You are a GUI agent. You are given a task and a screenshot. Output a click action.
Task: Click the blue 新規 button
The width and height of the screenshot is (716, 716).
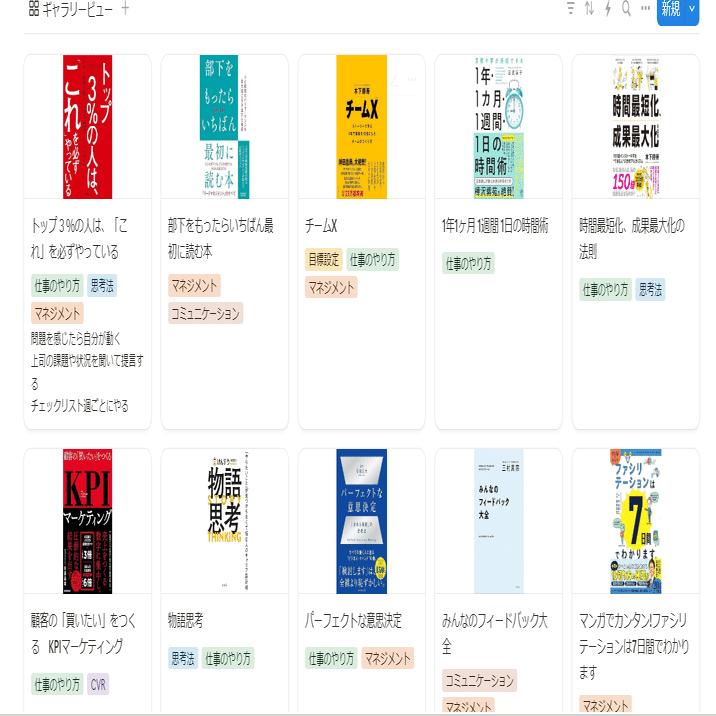(671, 8)
